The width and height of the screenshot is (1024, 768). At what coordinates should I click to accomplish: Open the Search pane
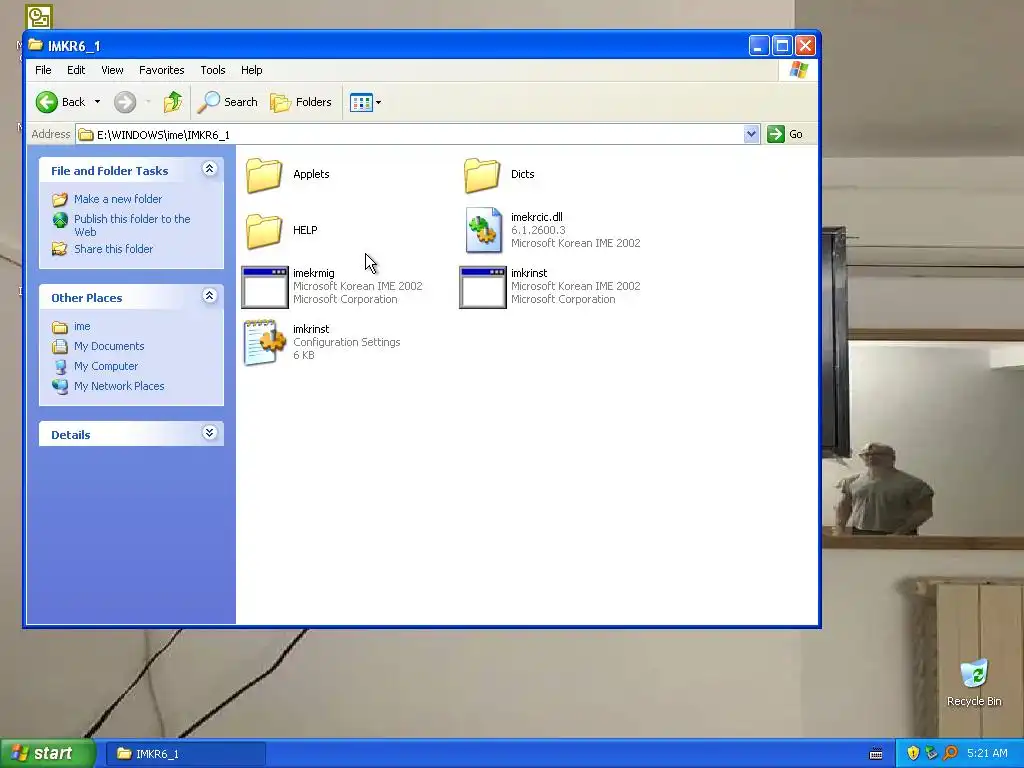(x=228, y=102)
